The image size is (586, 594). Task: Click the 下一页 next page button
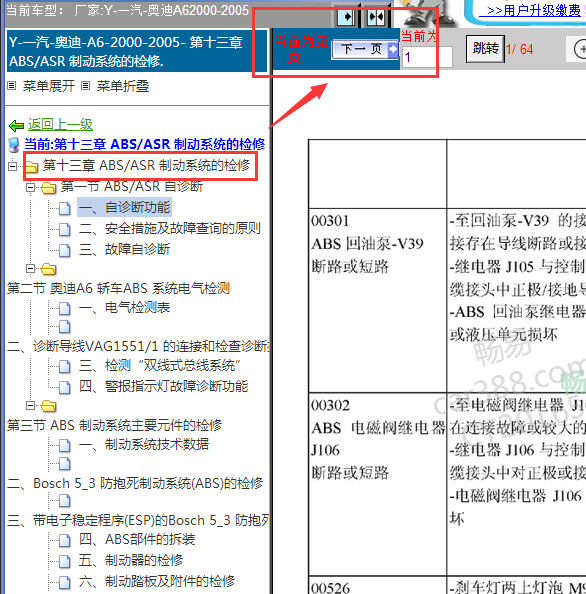[365, 49]
